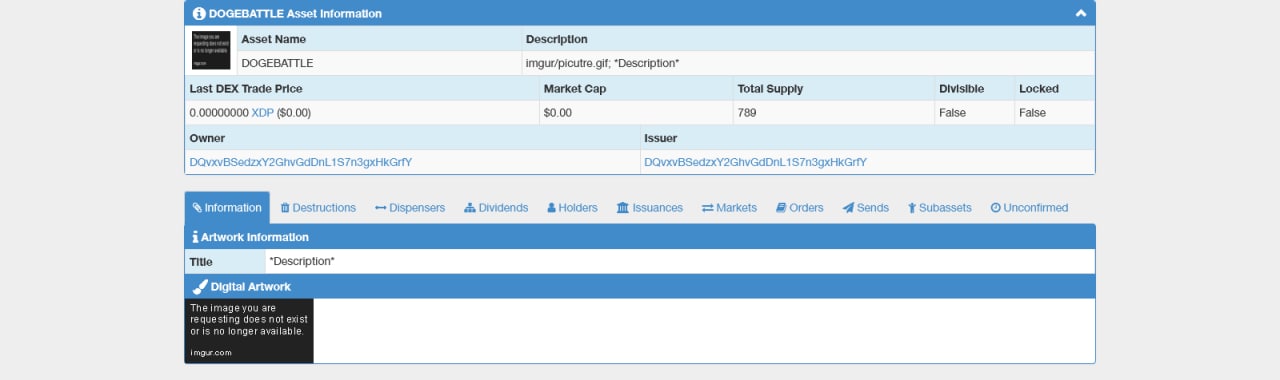Click the paperclip icon on Information tab
Screen dimensions: 1280x380
pyautogui.click(x=197, y=208)
